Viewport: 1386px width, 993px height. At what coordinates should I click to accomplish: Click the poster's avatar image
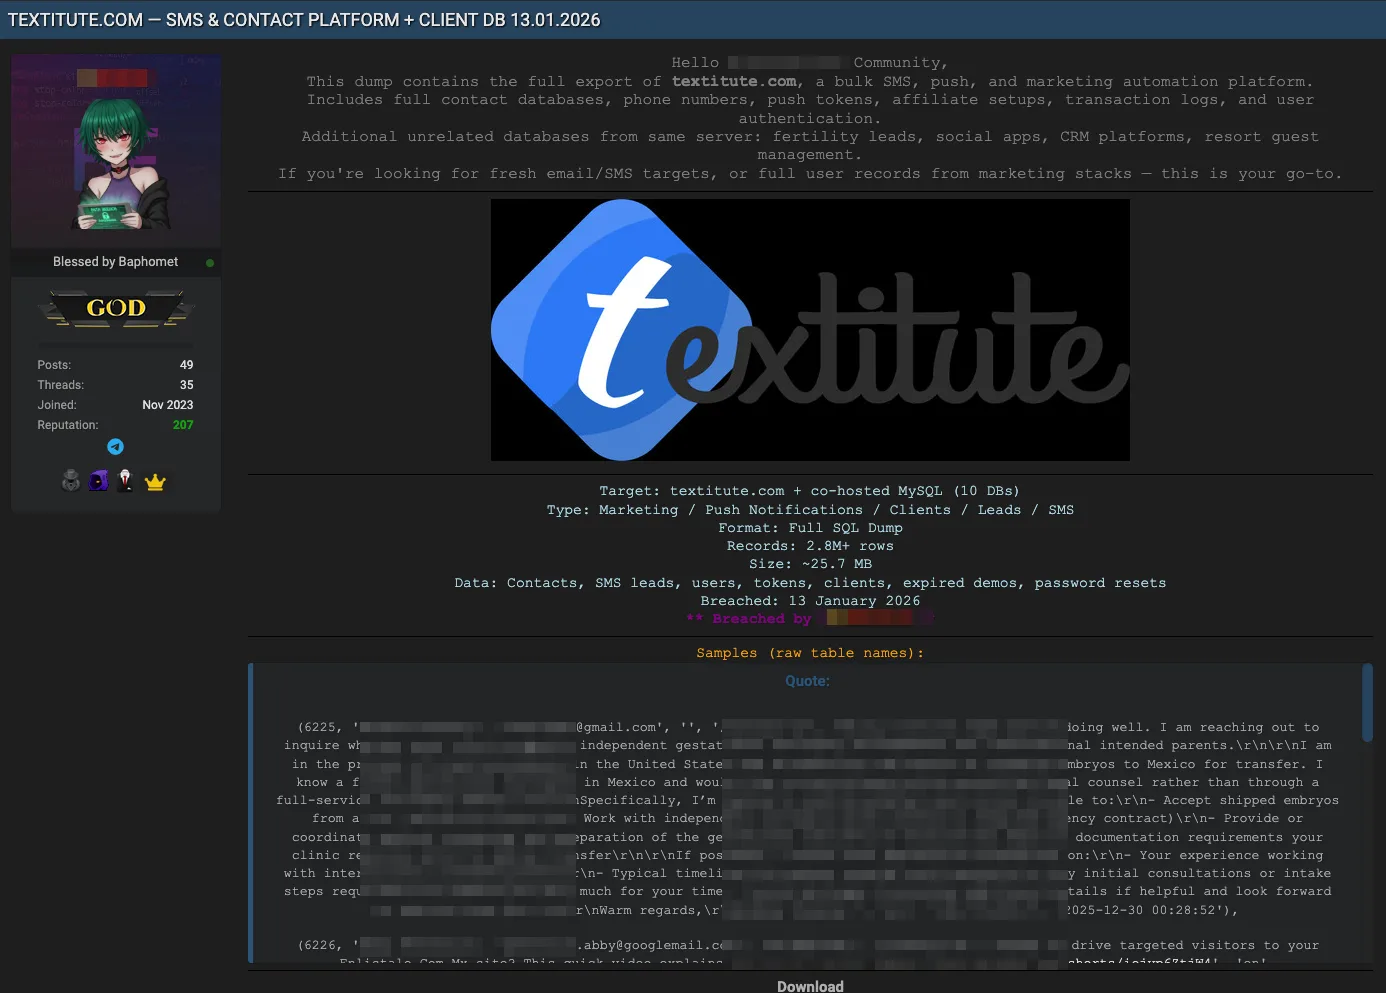click(x=115, y=150)
